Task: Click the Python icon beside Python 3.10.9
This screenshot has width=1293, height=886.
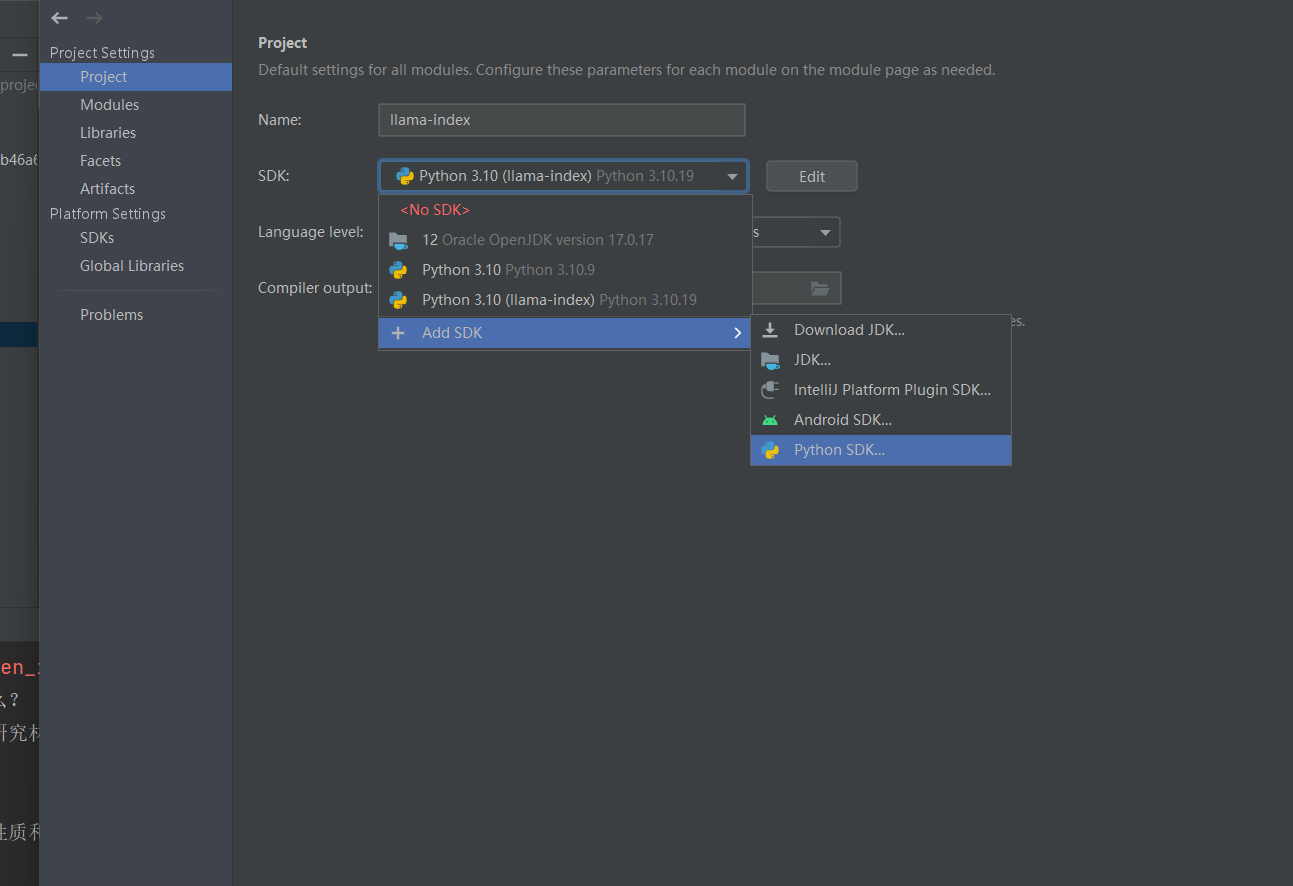Action: click(x=398, y=270)
